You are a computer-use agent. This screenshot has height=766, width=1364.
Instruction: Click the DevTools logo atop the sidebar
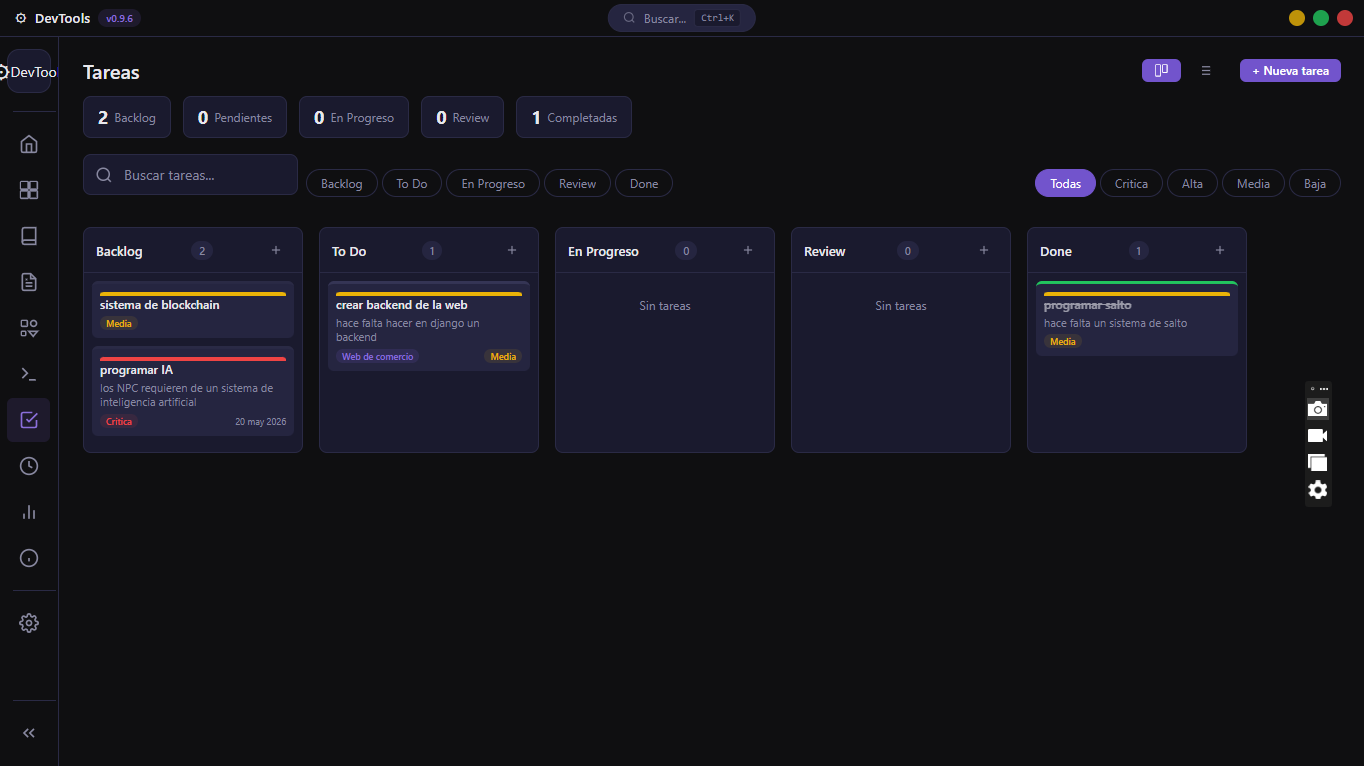29,72
